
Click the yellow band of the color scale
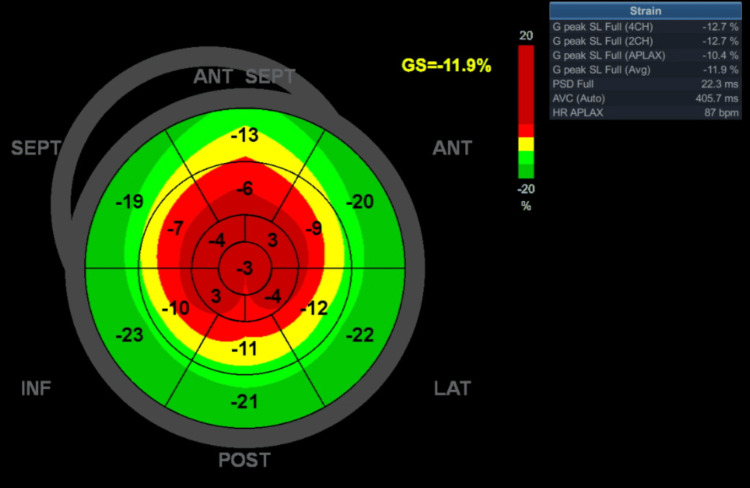coord(526,144)
